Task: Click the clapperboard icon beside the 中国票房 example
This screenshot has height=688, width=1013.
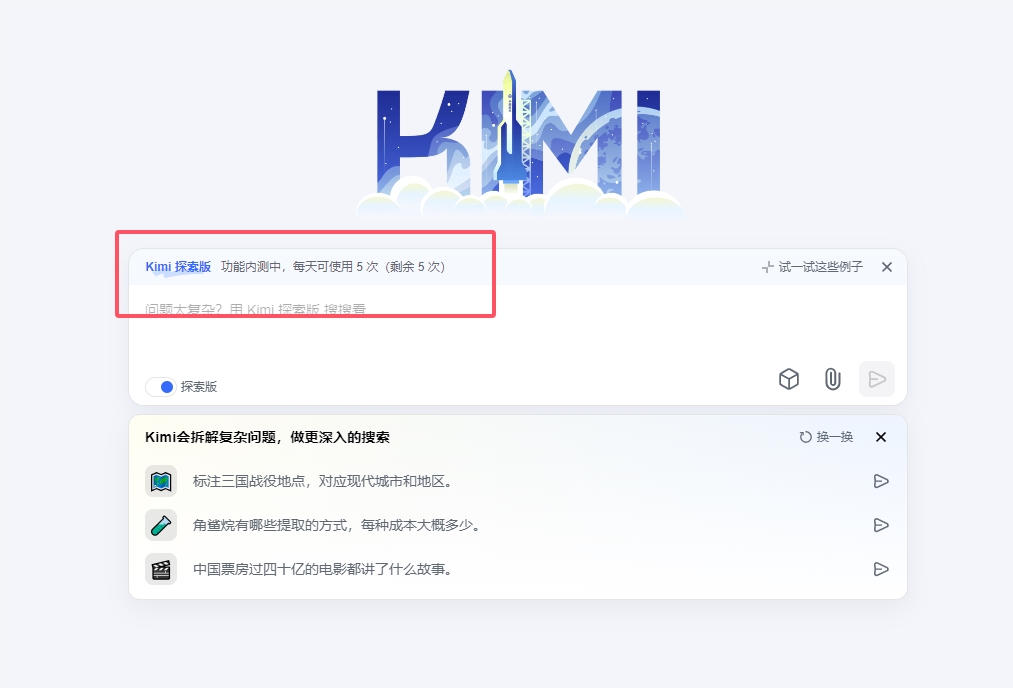Action: pos(161,569)
